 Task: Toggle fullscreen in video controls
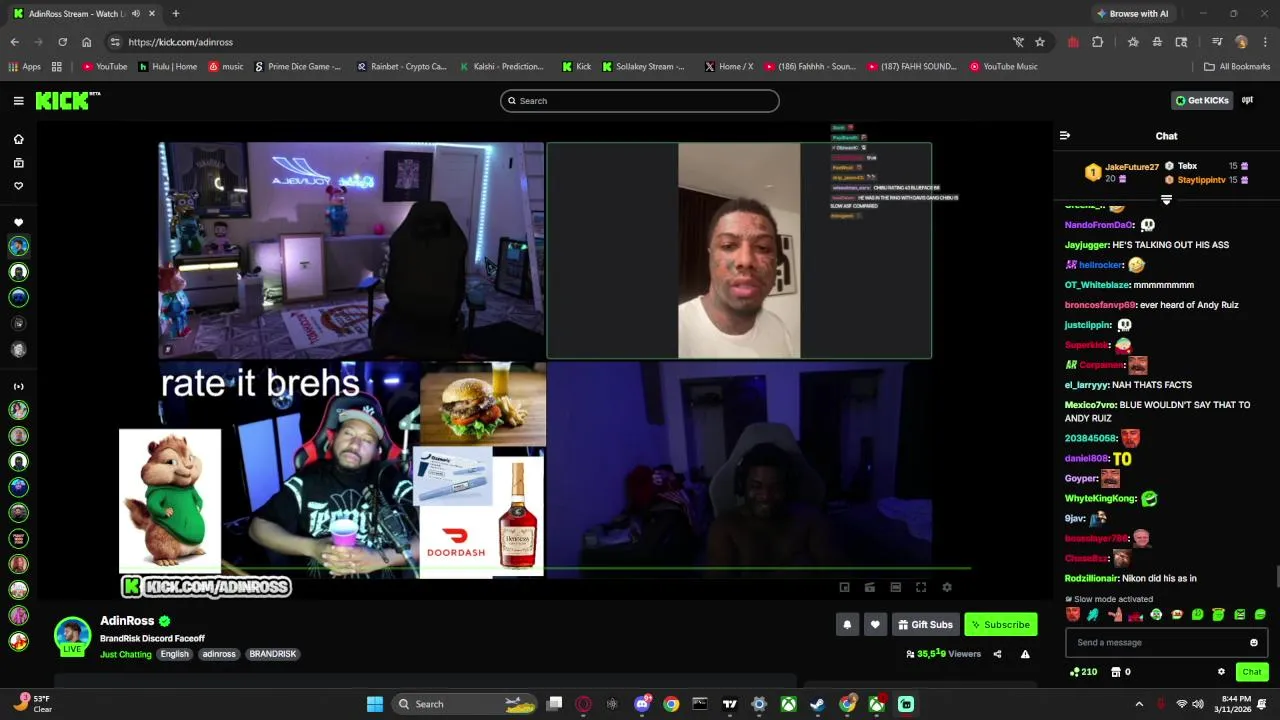pos(921,587)
